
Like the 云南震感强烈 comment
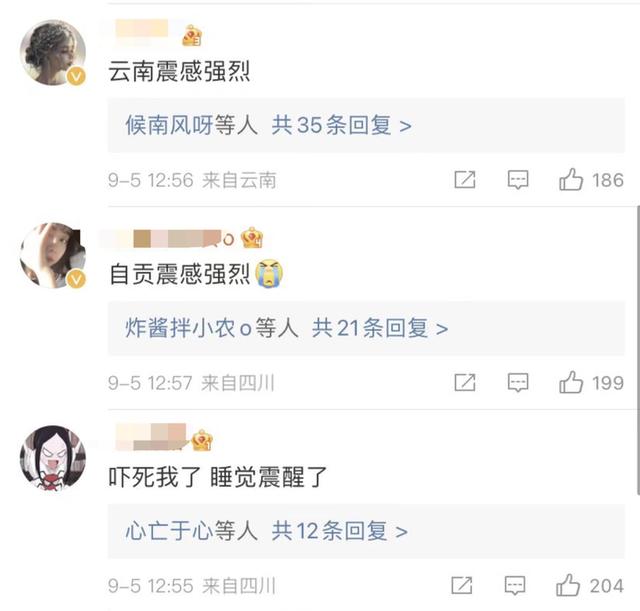(572, 180)
